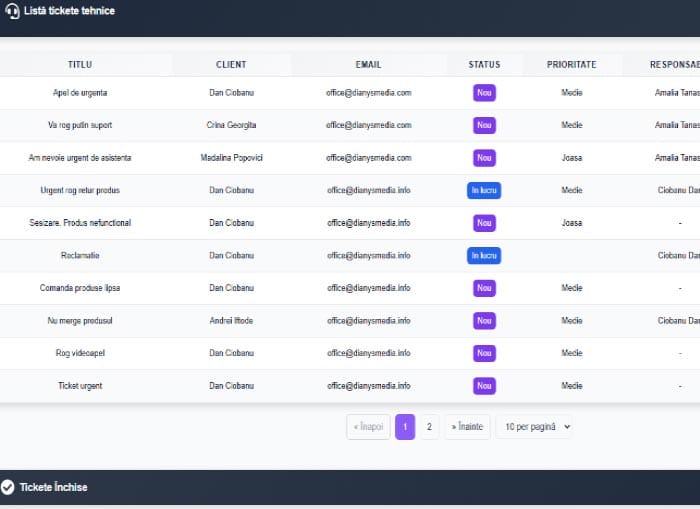Click the Nou badge for Sesizare. Produs nefunctional

point(484,223)
